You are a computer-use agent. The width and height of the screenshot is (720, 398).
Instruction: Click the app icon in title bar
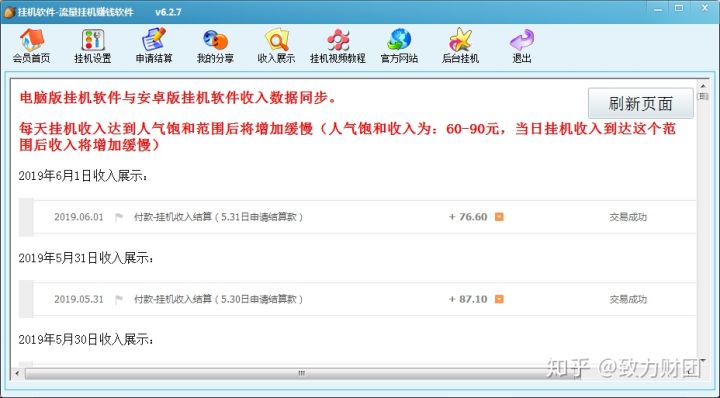(9, 12)
